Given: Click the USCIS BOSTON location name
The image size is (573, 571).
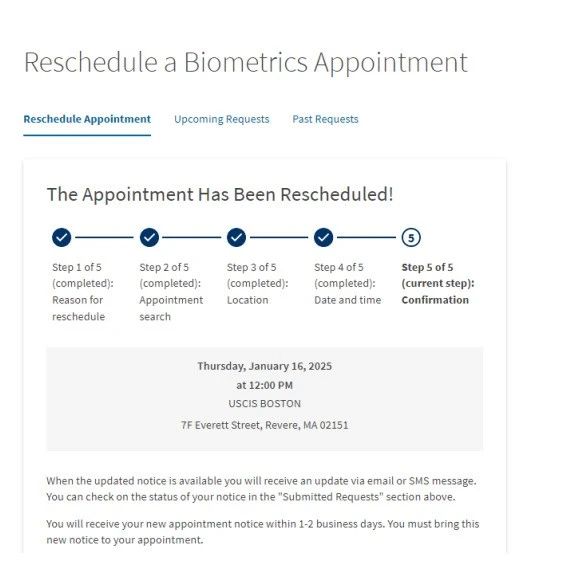Looking at the screenshot, I should [x=265, y=404].
